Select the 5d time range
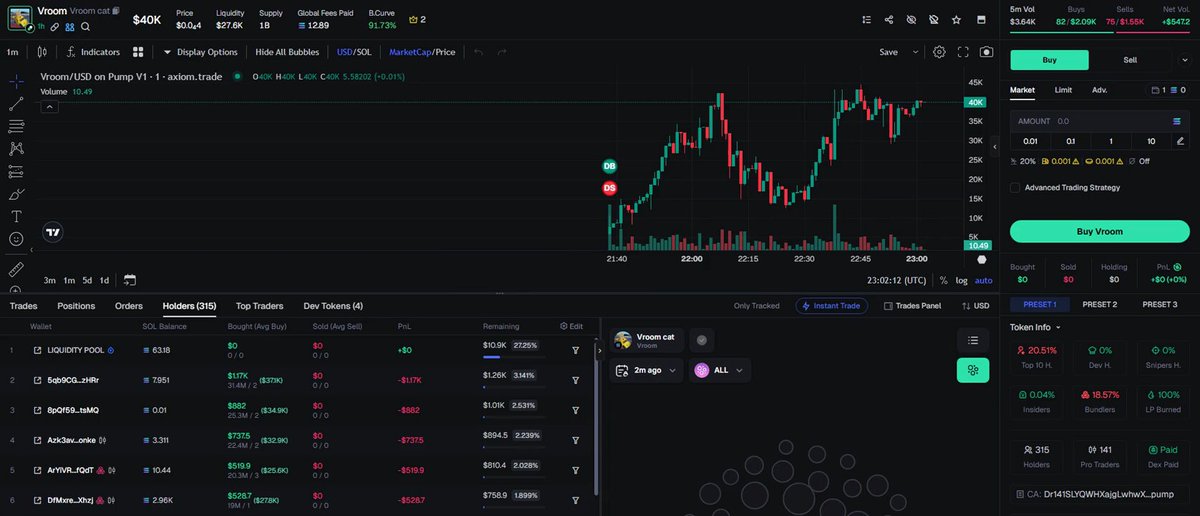This screenshot has width=1200, height=516. (x=87, y=280)
